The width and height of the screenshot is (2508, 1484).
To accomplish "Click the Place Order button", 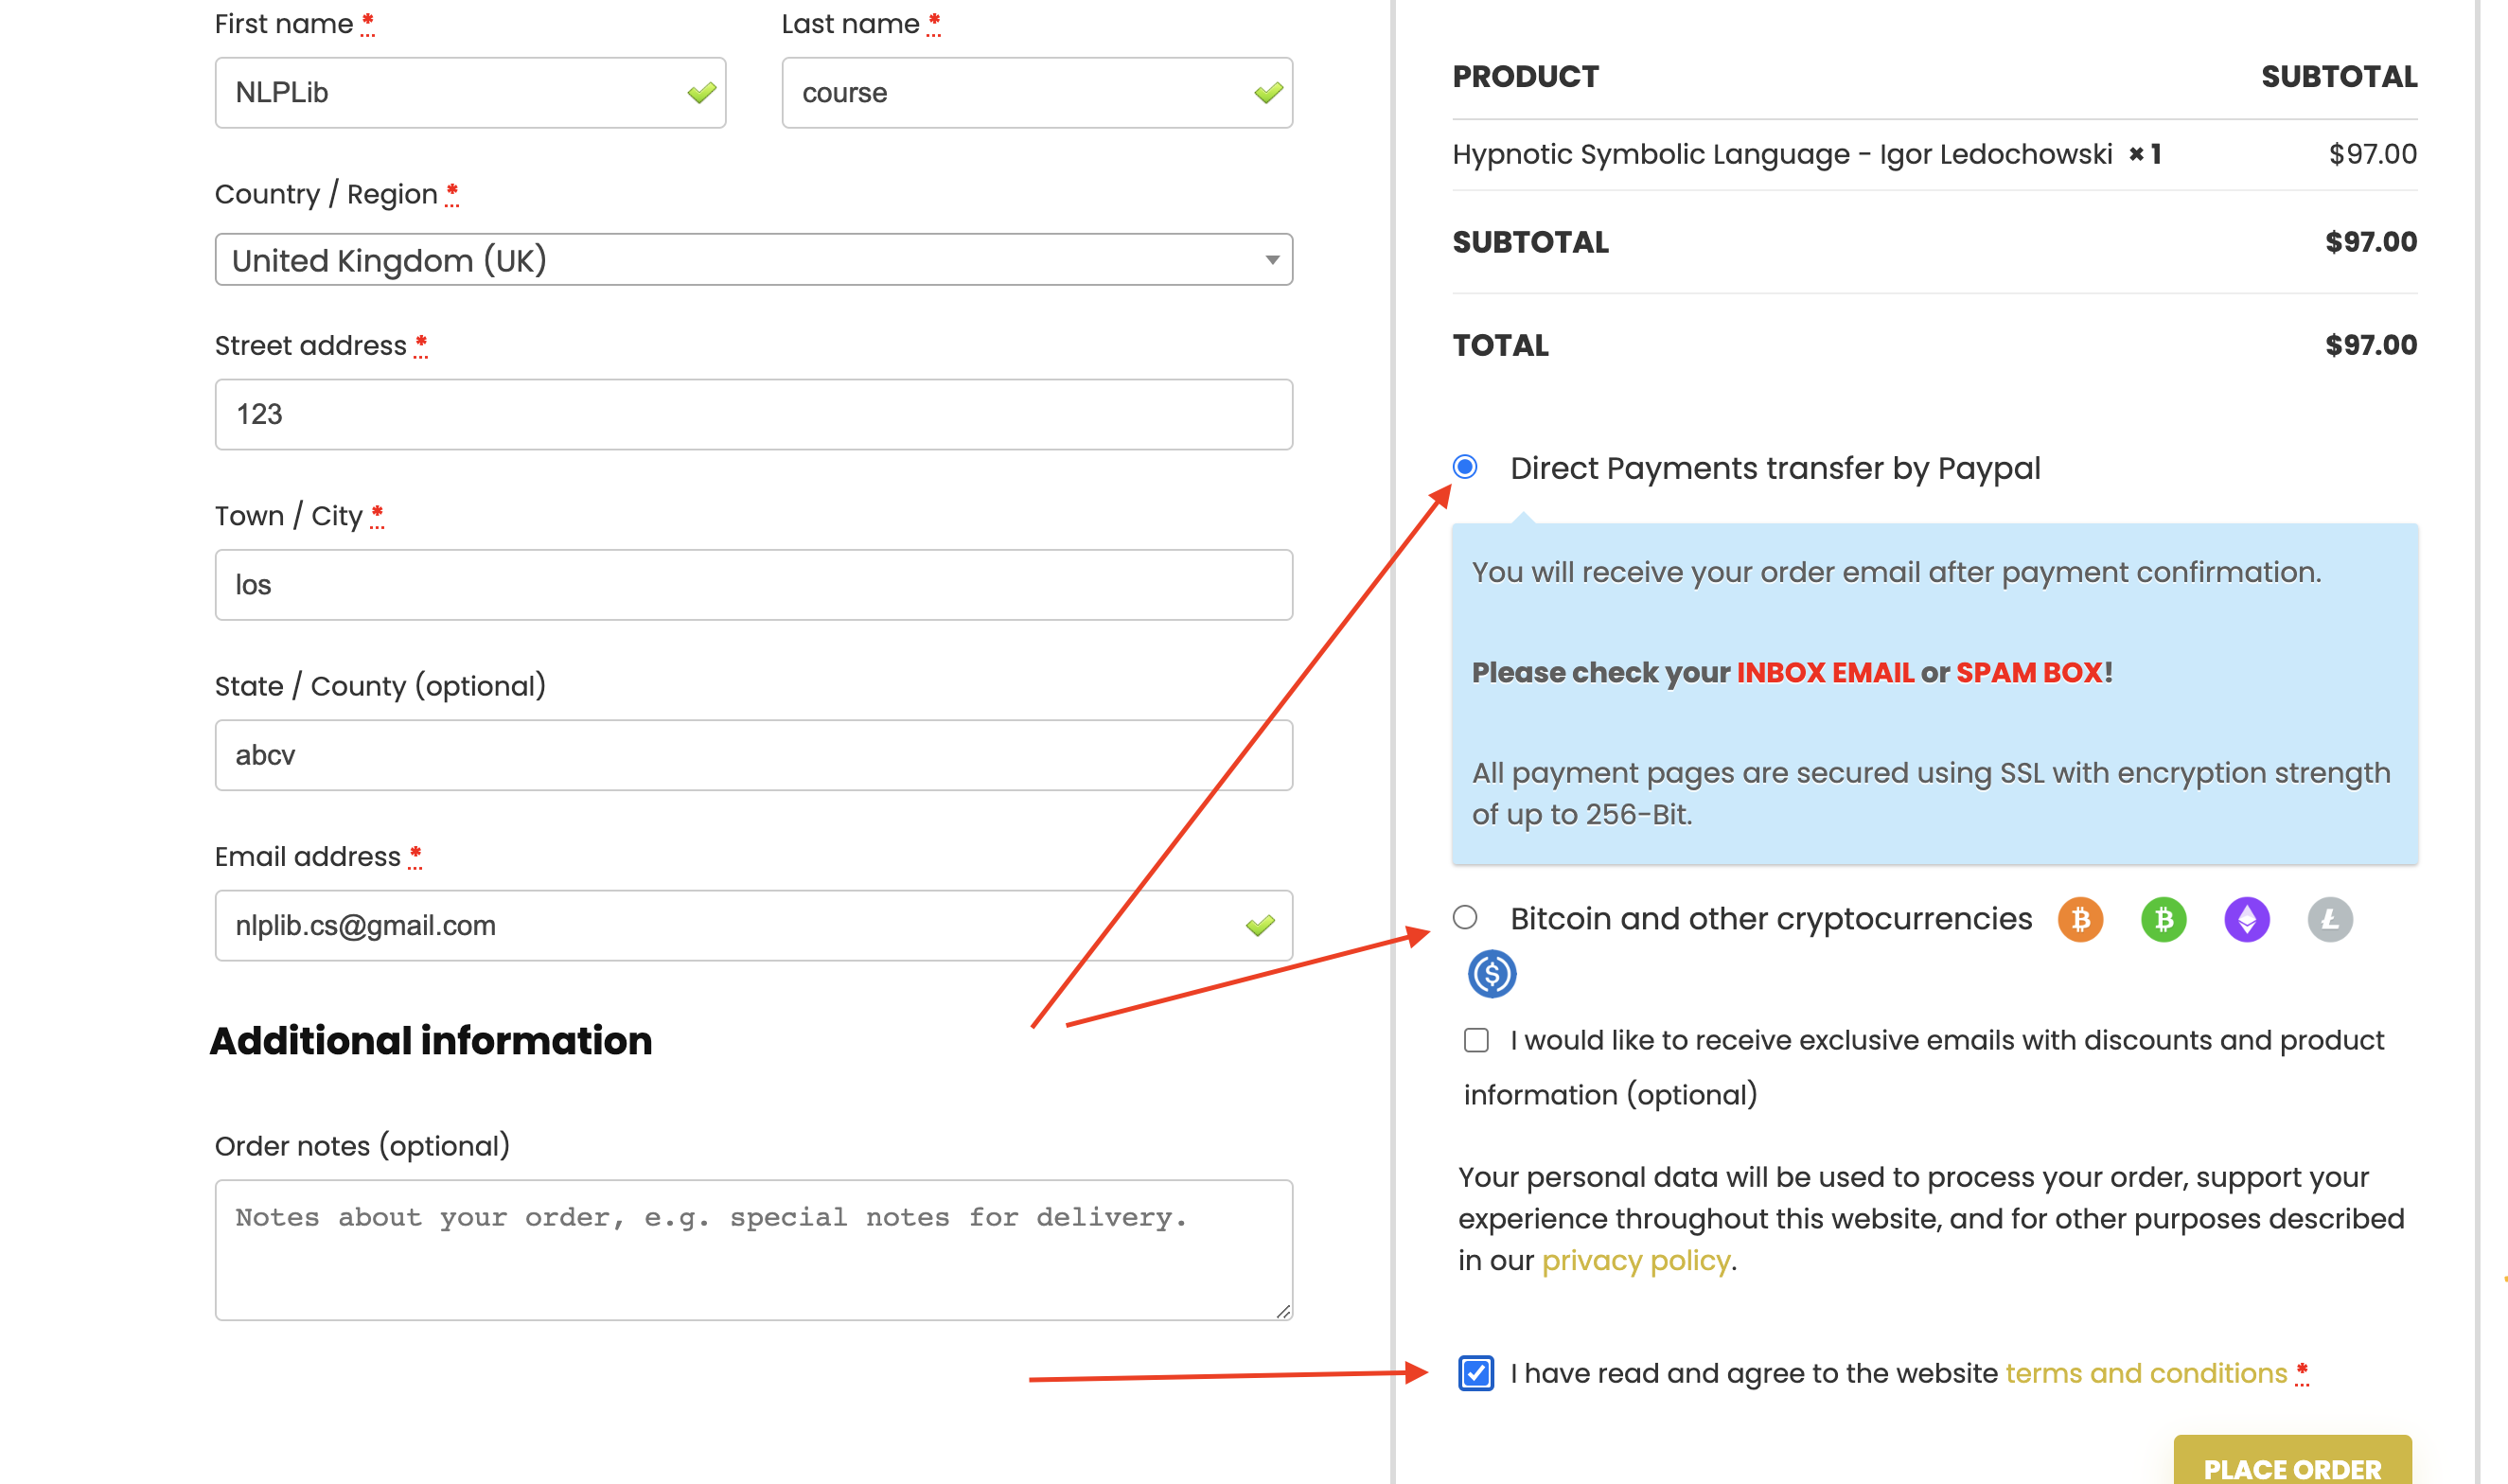I will pyautogui.click(x=2292, y=1464).
